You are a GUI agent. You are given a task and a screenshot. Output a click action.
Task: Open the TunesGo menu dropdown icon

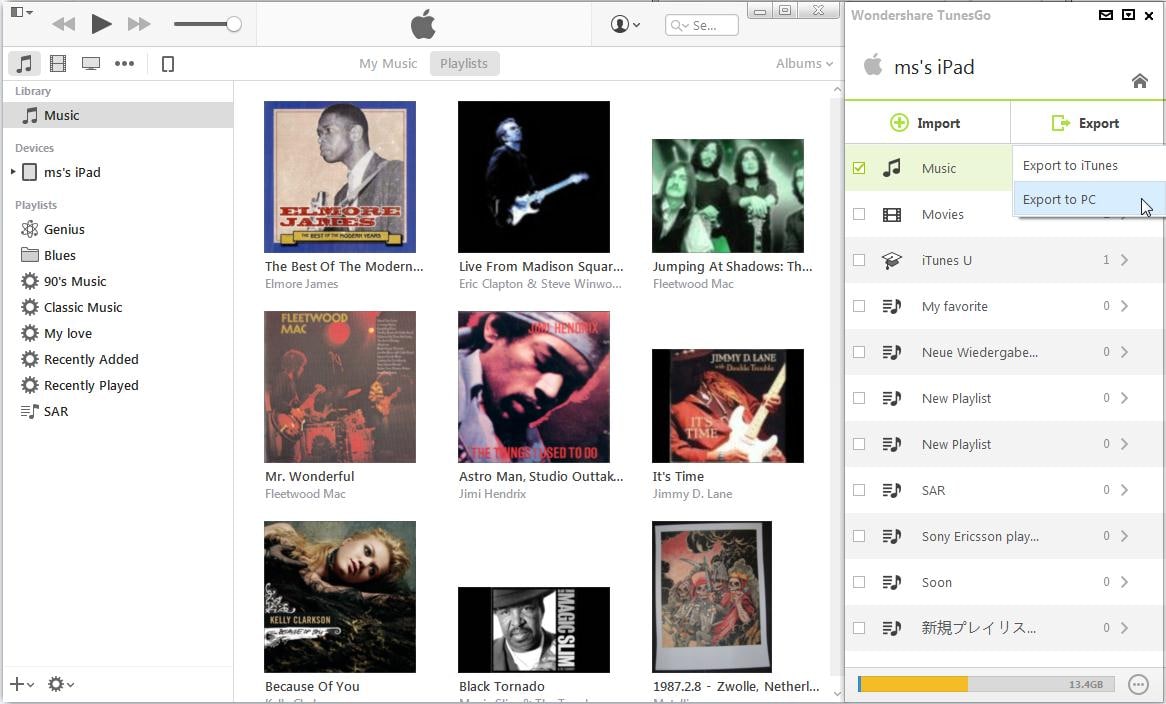click(x=1128, y=14)
